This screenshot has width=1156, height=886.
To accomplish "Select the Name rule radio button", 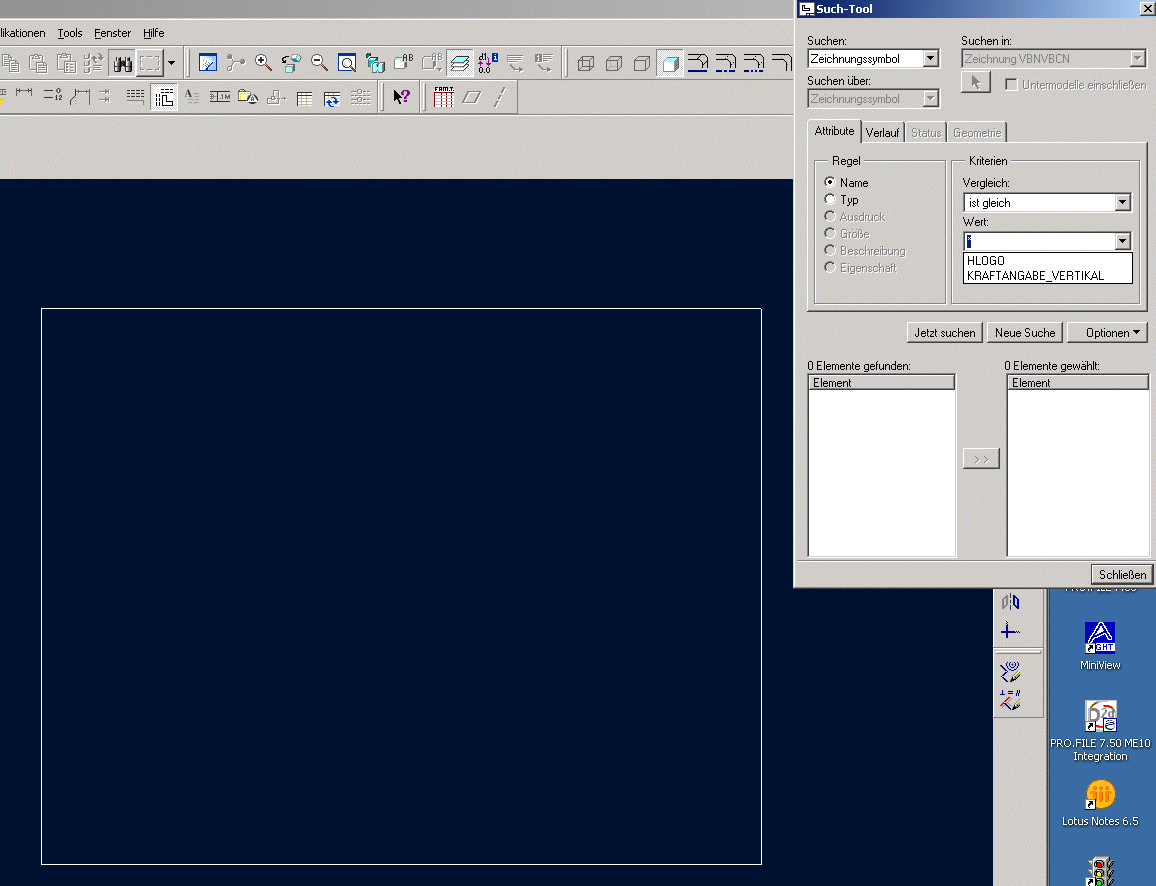I will click(830, 182).
